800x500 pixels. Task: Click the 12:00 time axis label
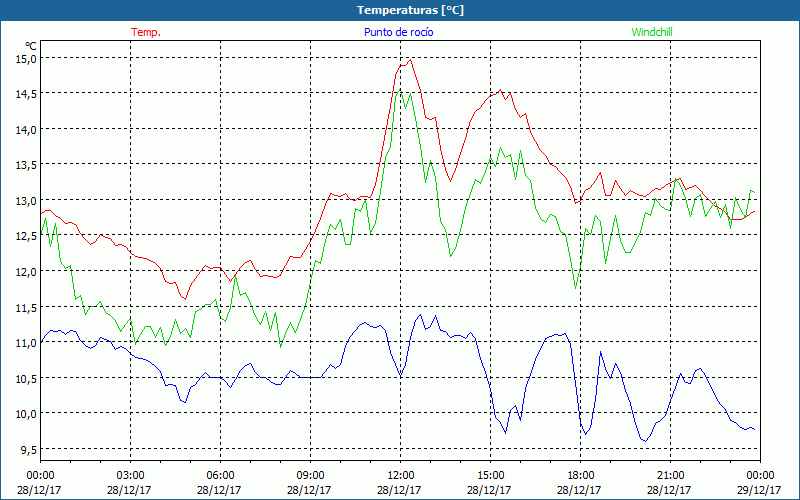(401, 476)
